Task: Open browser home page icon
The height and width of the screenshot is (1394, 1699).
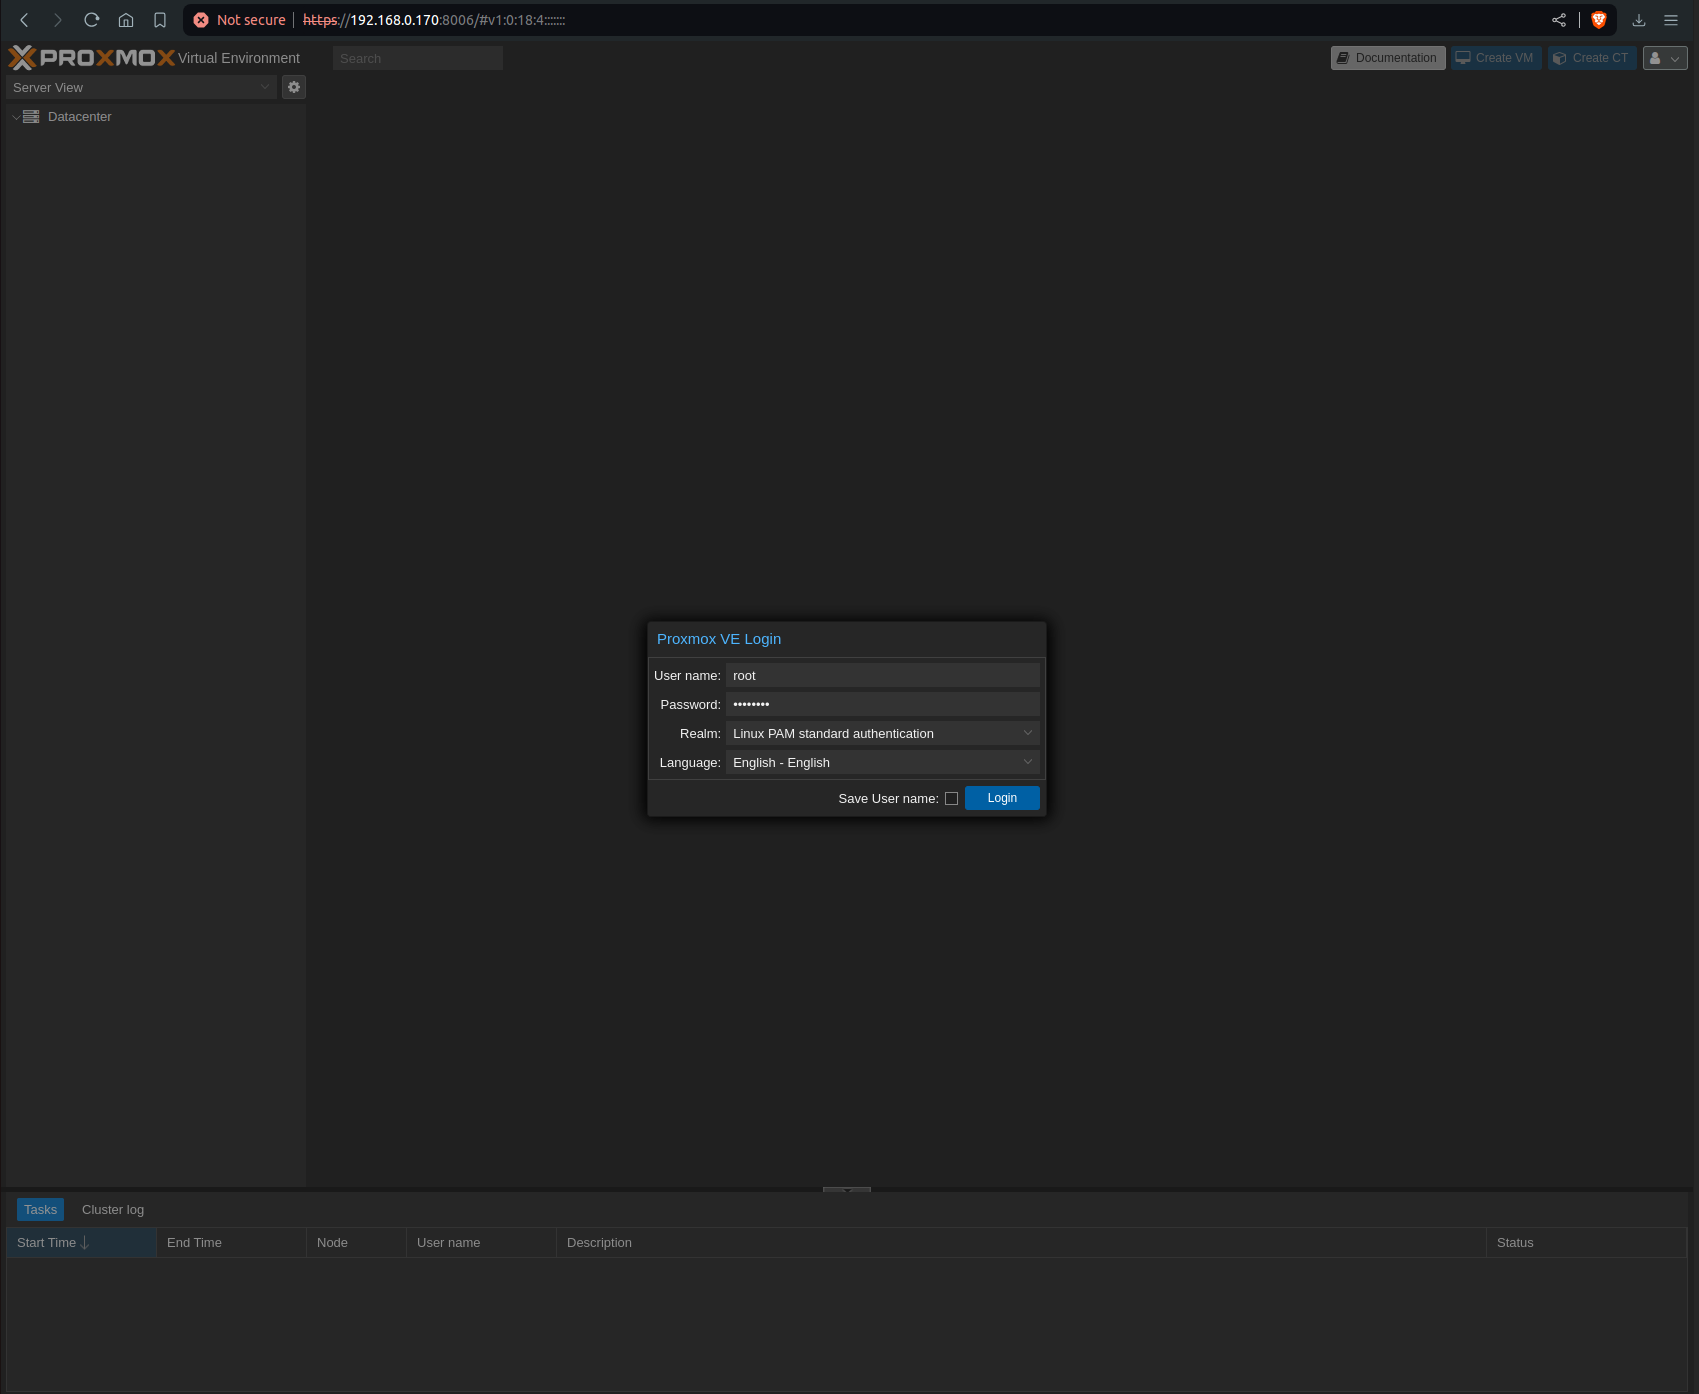Action: [x=126, y=20]
